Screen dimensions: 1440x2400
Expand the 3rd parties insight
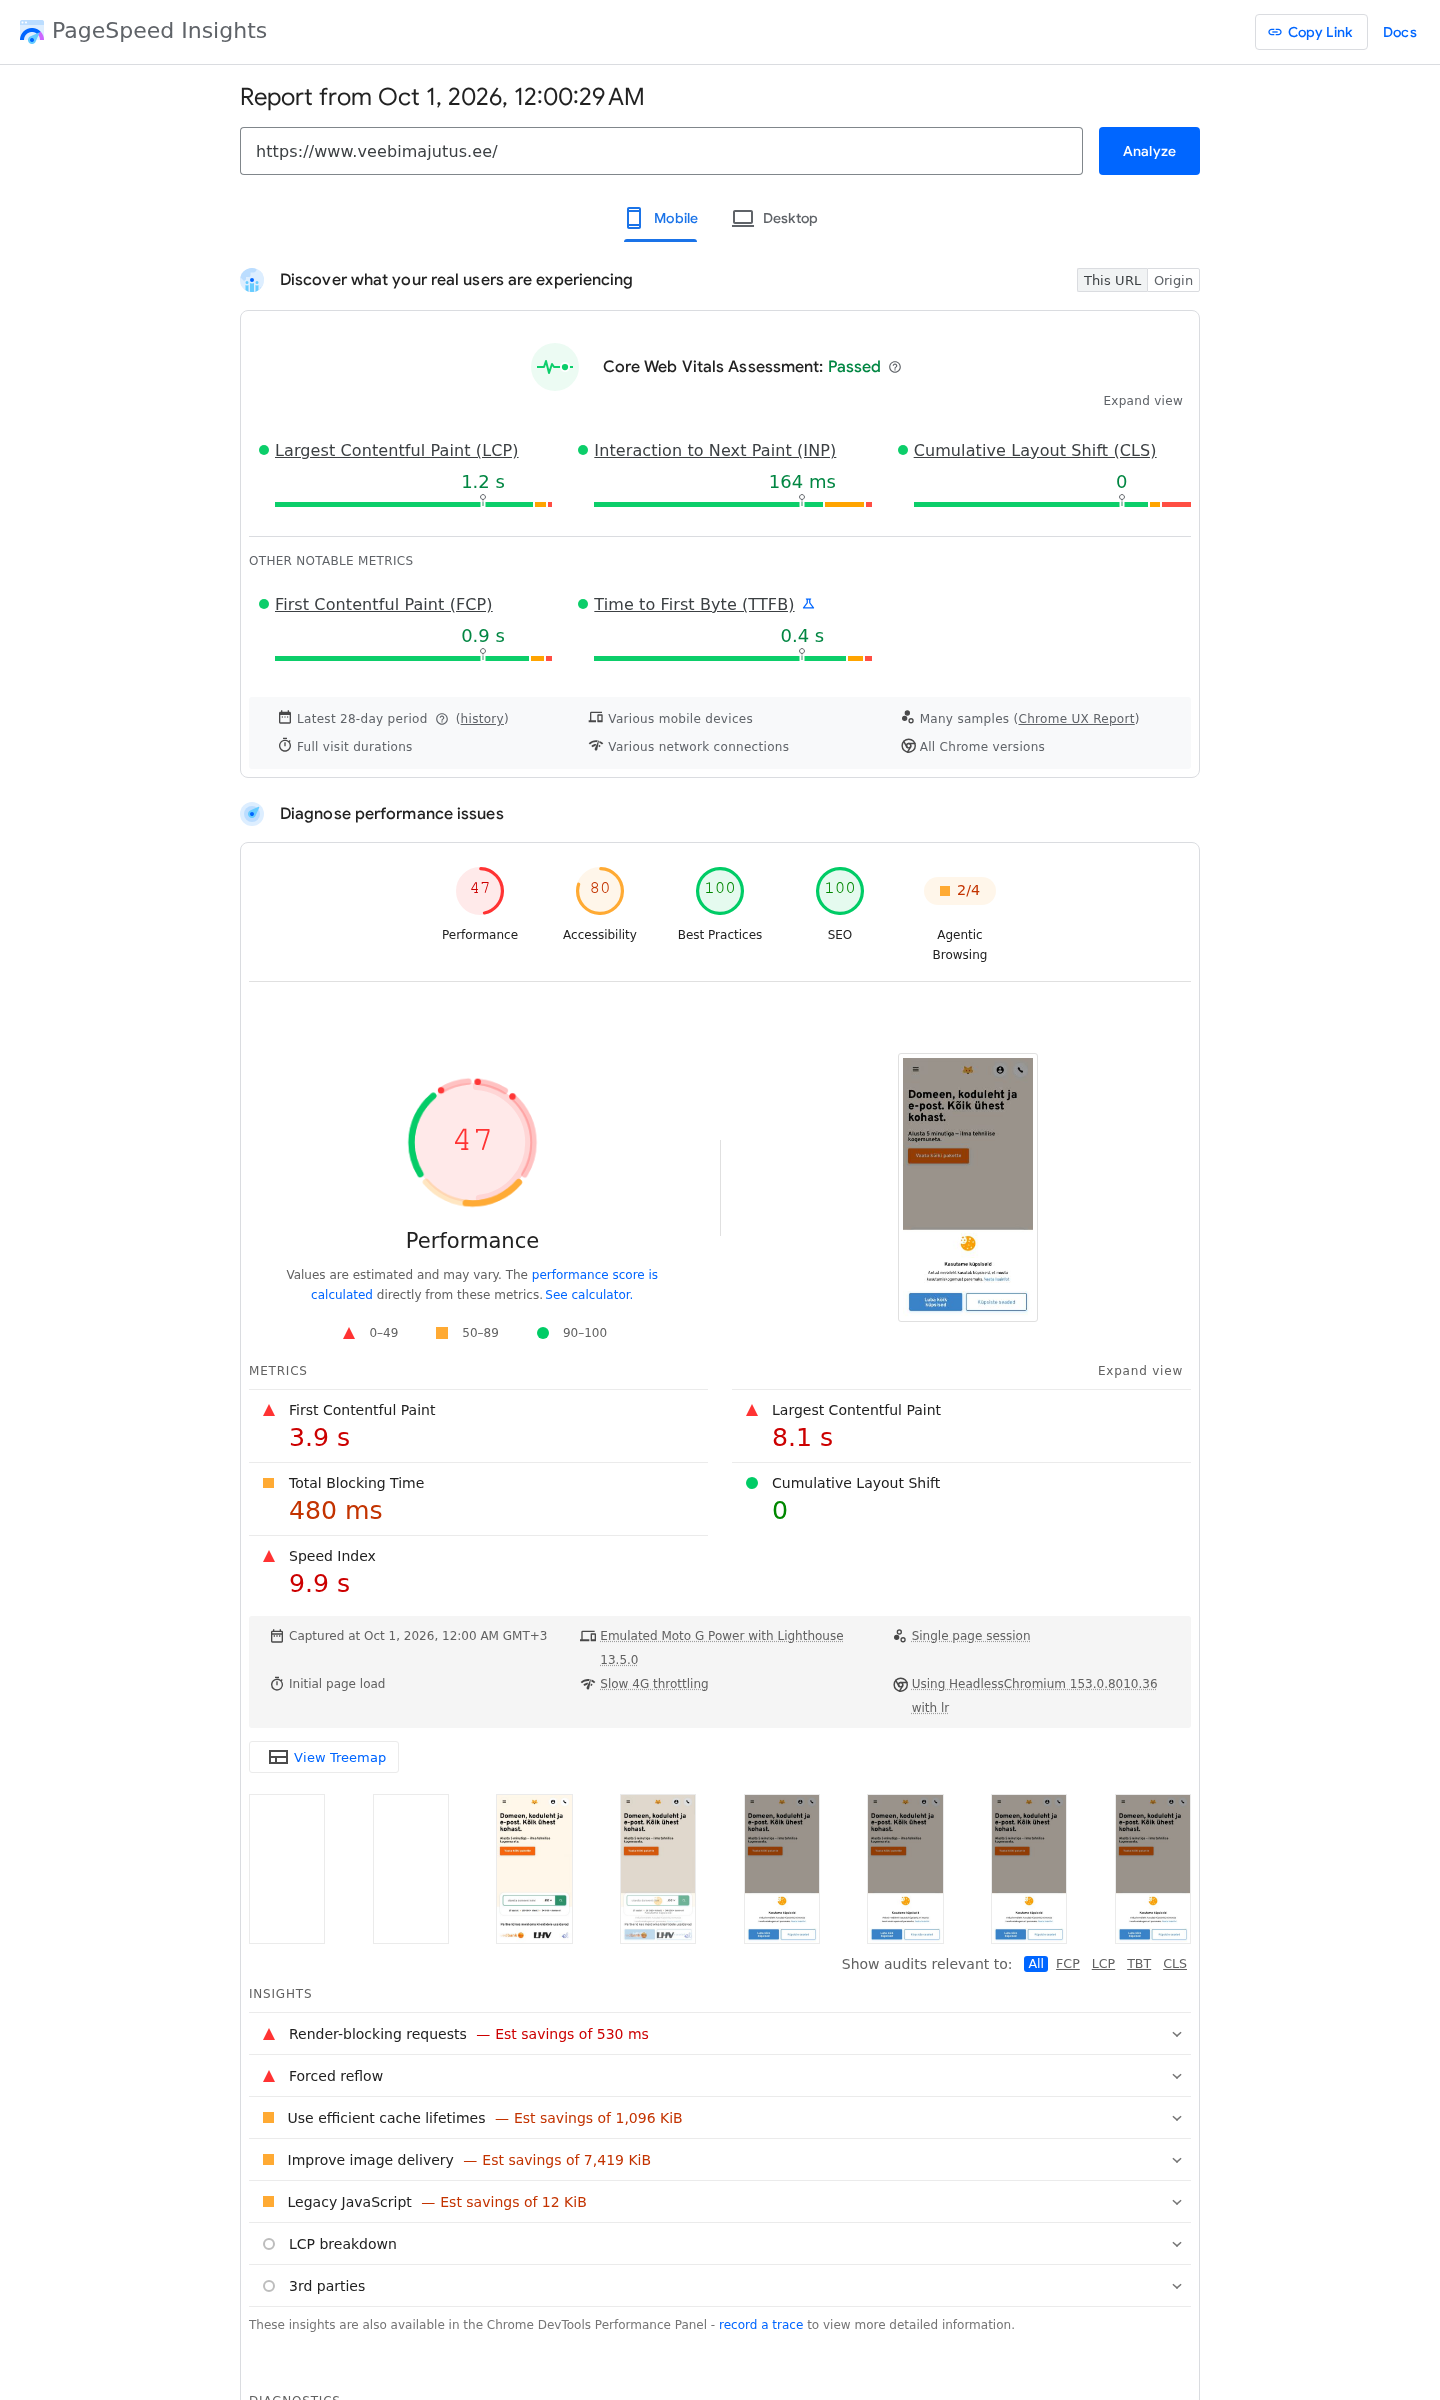720,2286
